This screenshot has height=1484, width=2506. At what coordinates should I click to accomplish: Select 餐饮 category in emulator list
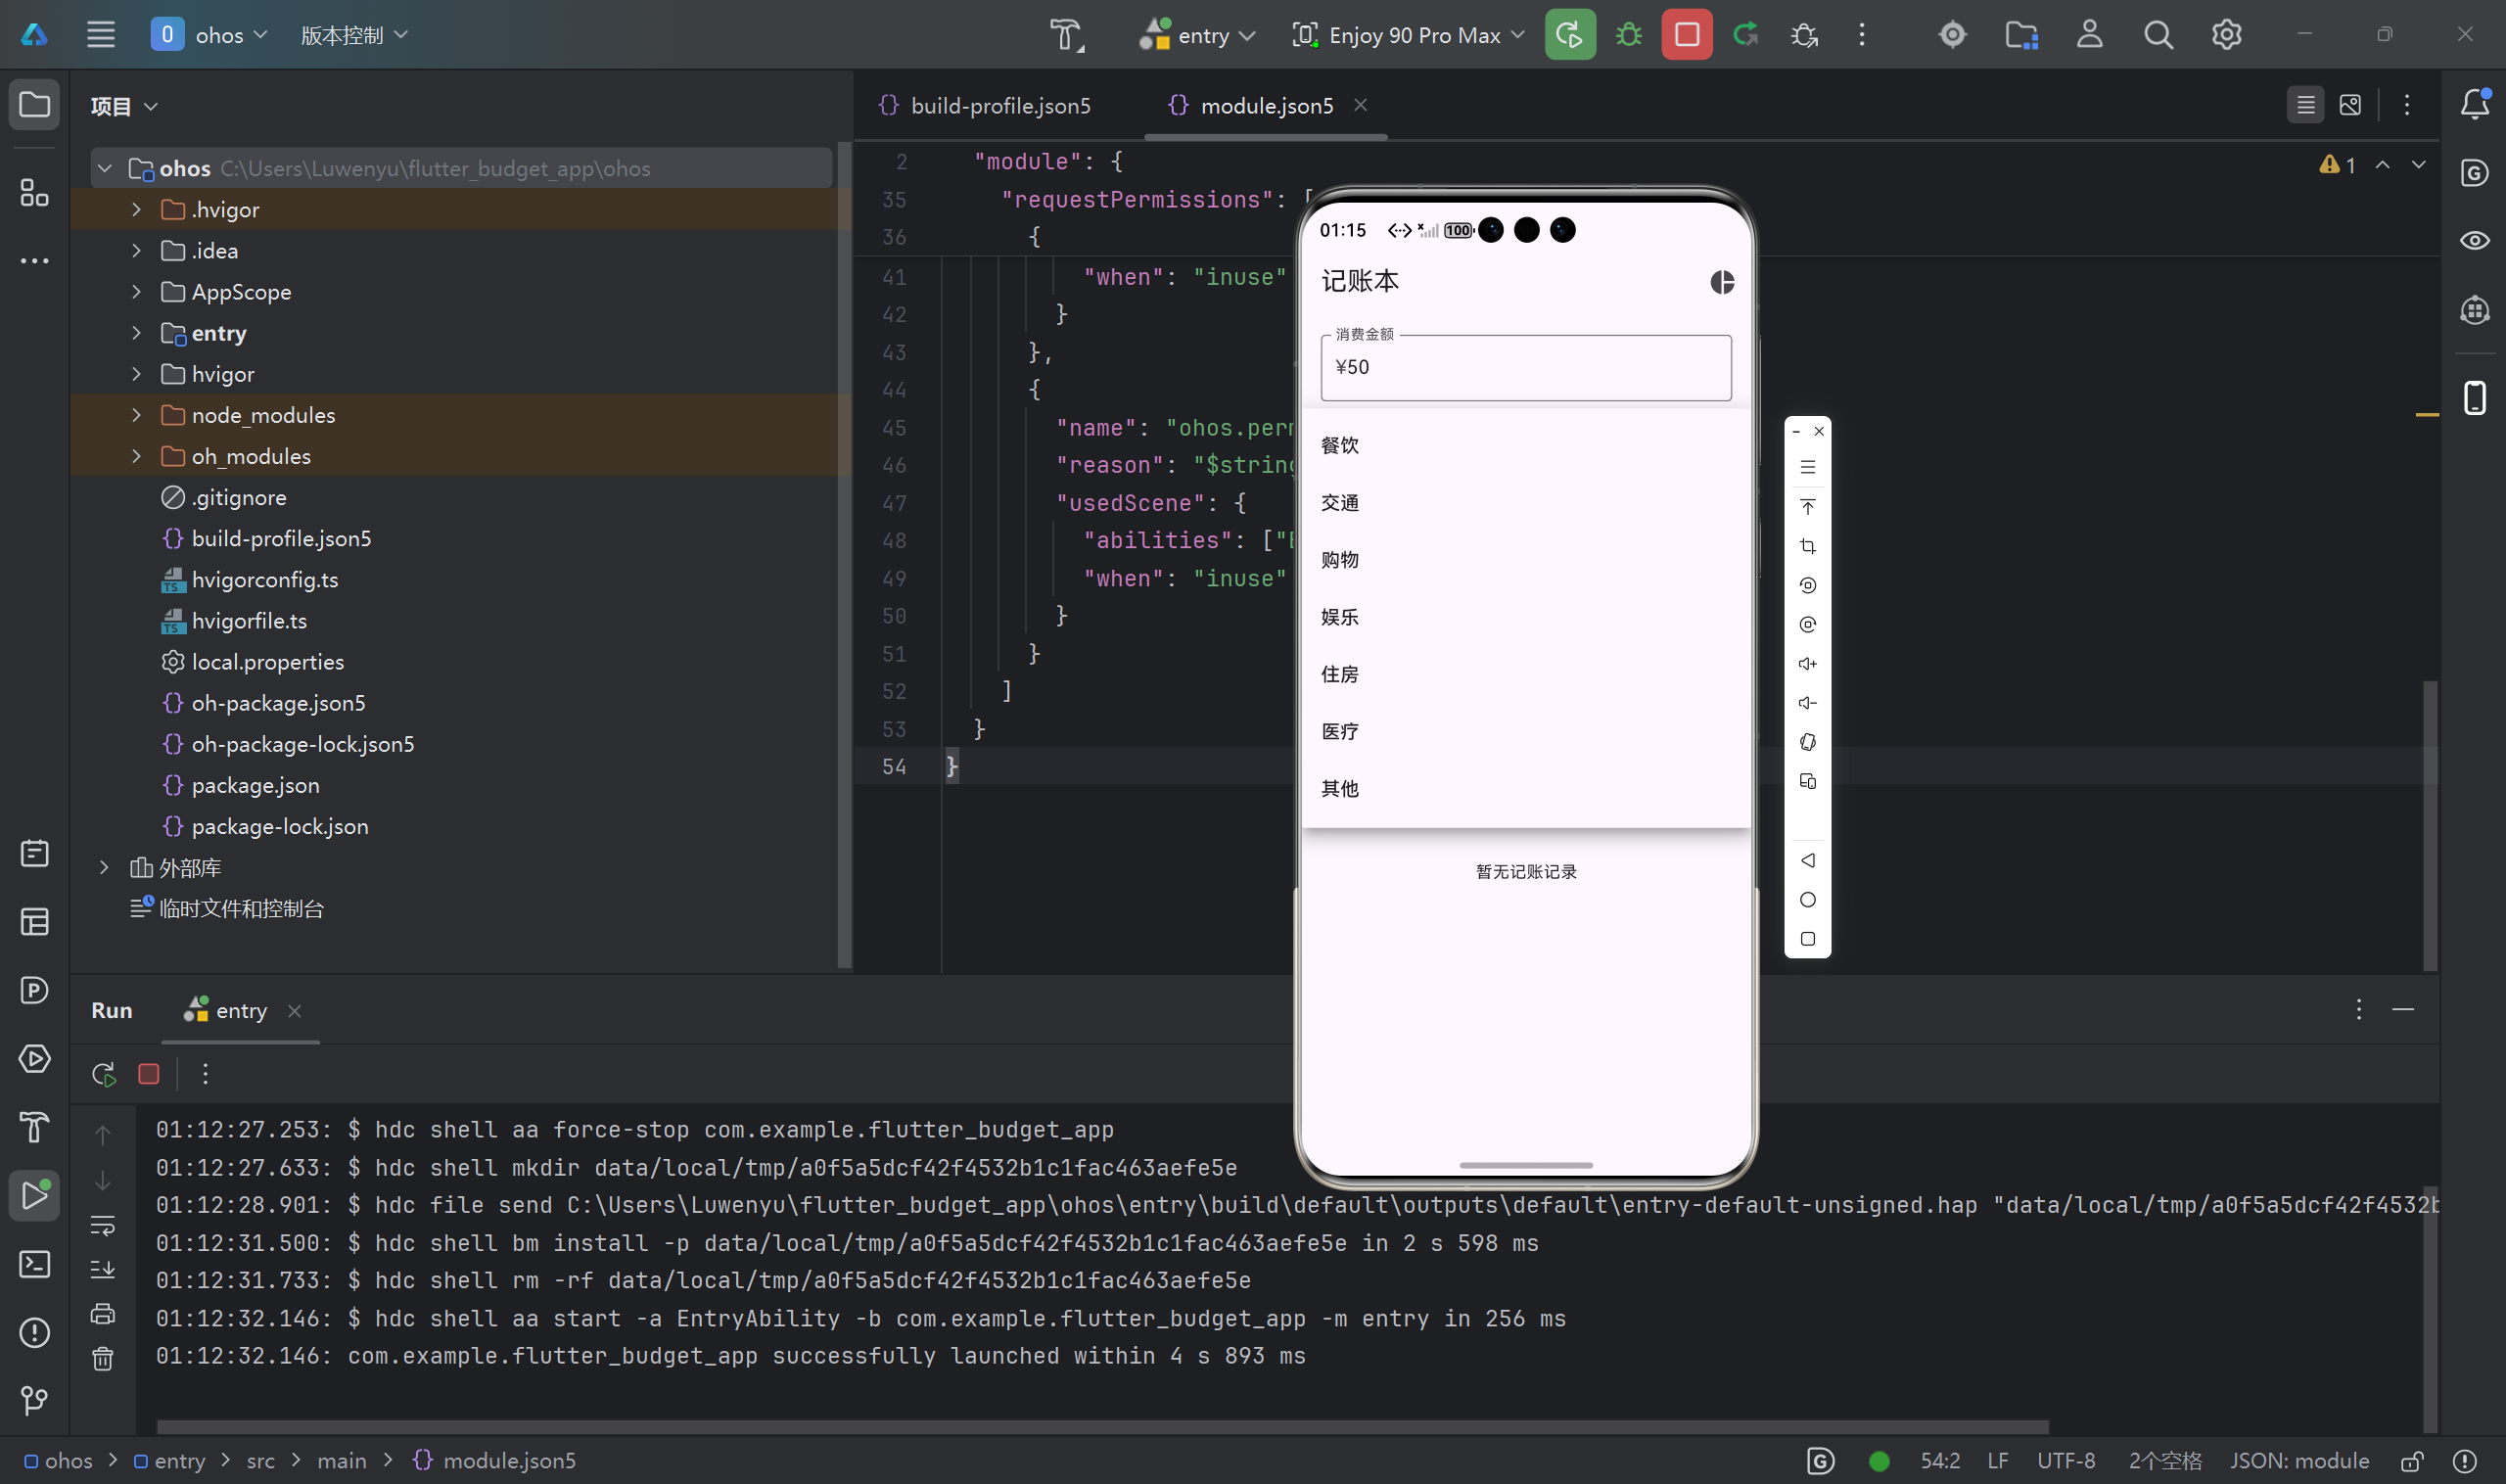click(1340, 445)
